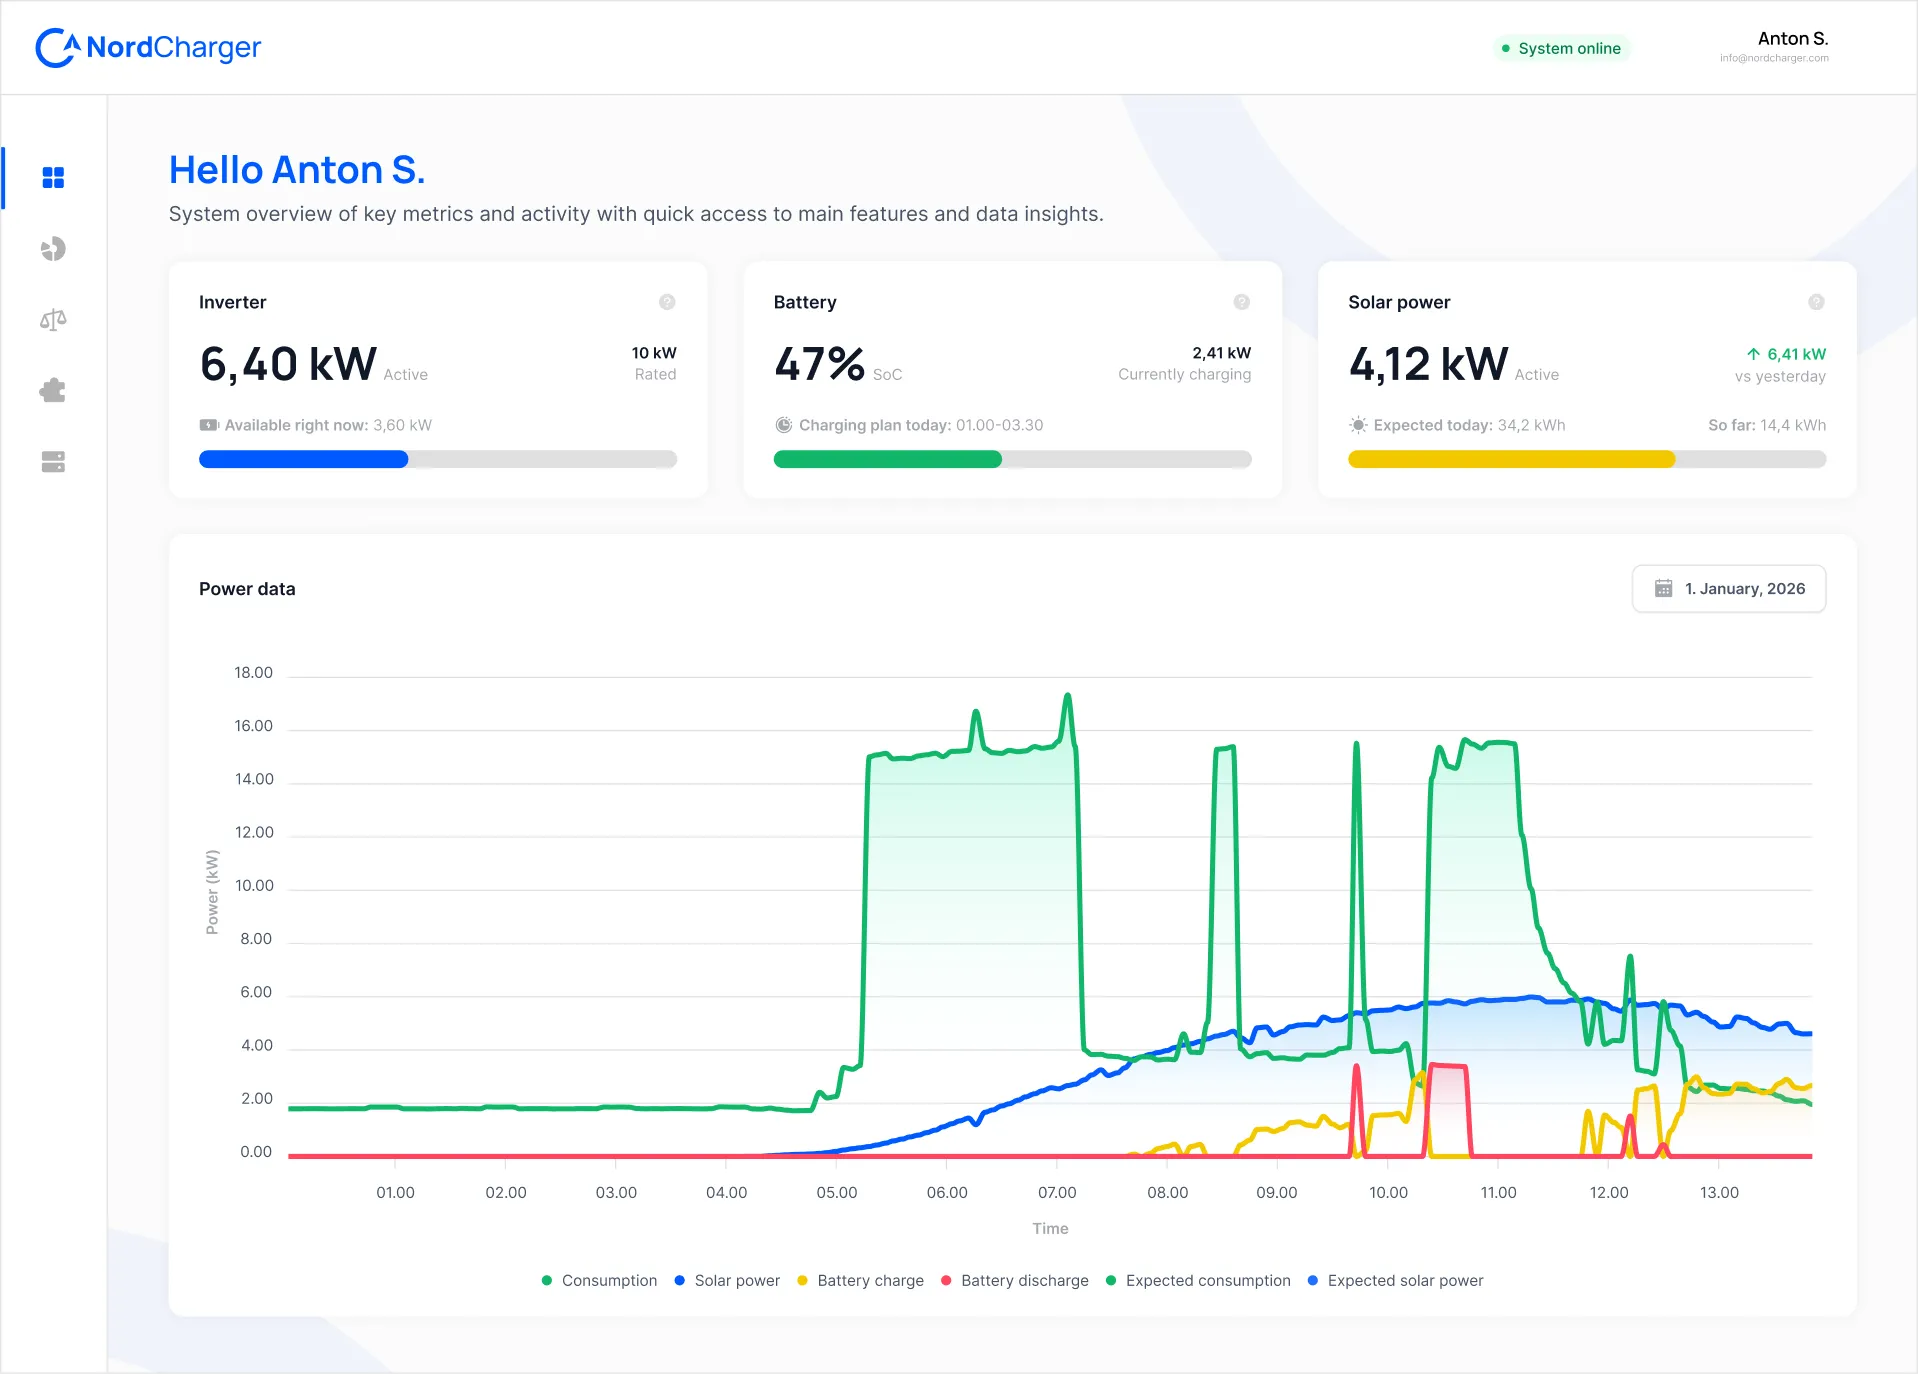
Task: Click the Solar power card help icon
Action: [1816, 302]
